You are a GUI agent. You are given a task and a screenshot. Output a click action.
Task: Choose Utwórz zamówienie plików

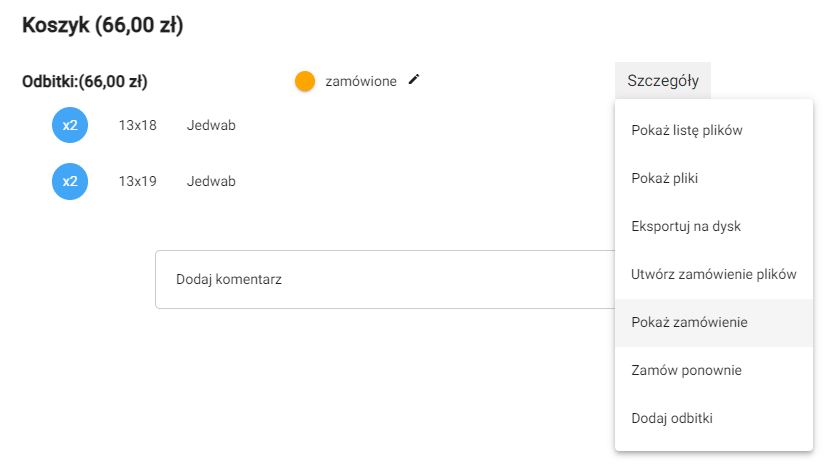(714, 274)
